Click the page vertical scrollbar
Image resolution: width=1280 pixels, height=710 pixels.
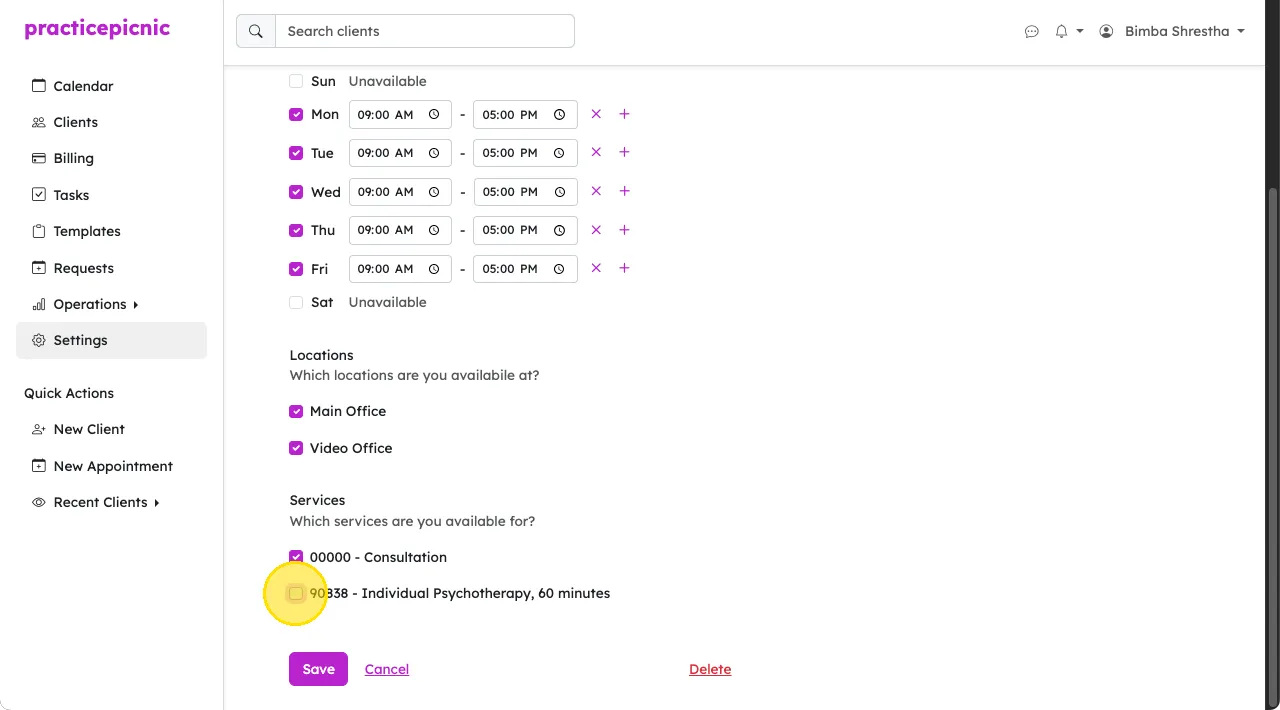click(1273, 445)
